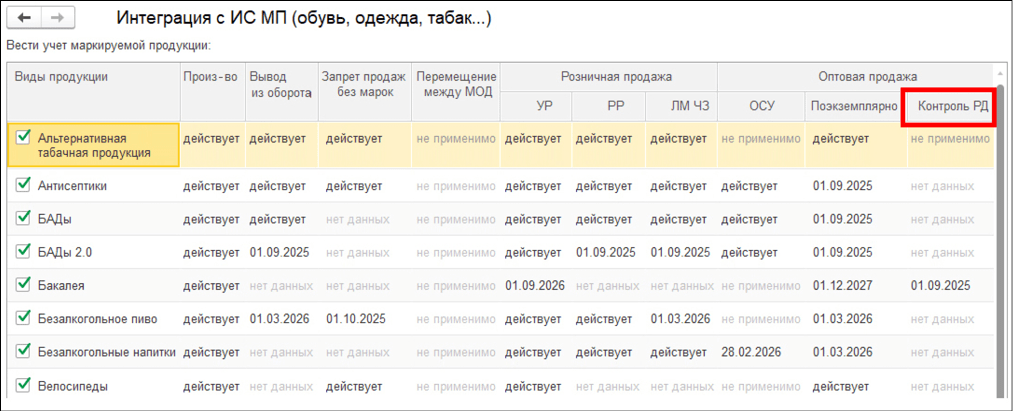Uncheck the Велосипеды product checkbox

point(24,384)
